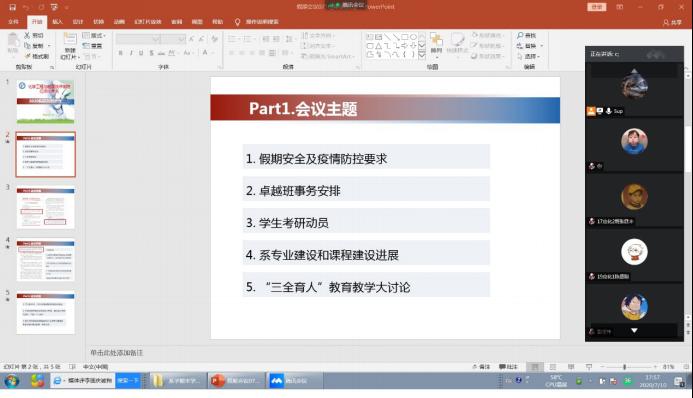Open the Layout (版式) dropdown
This screenshot has height=398, width=693.
94,35
